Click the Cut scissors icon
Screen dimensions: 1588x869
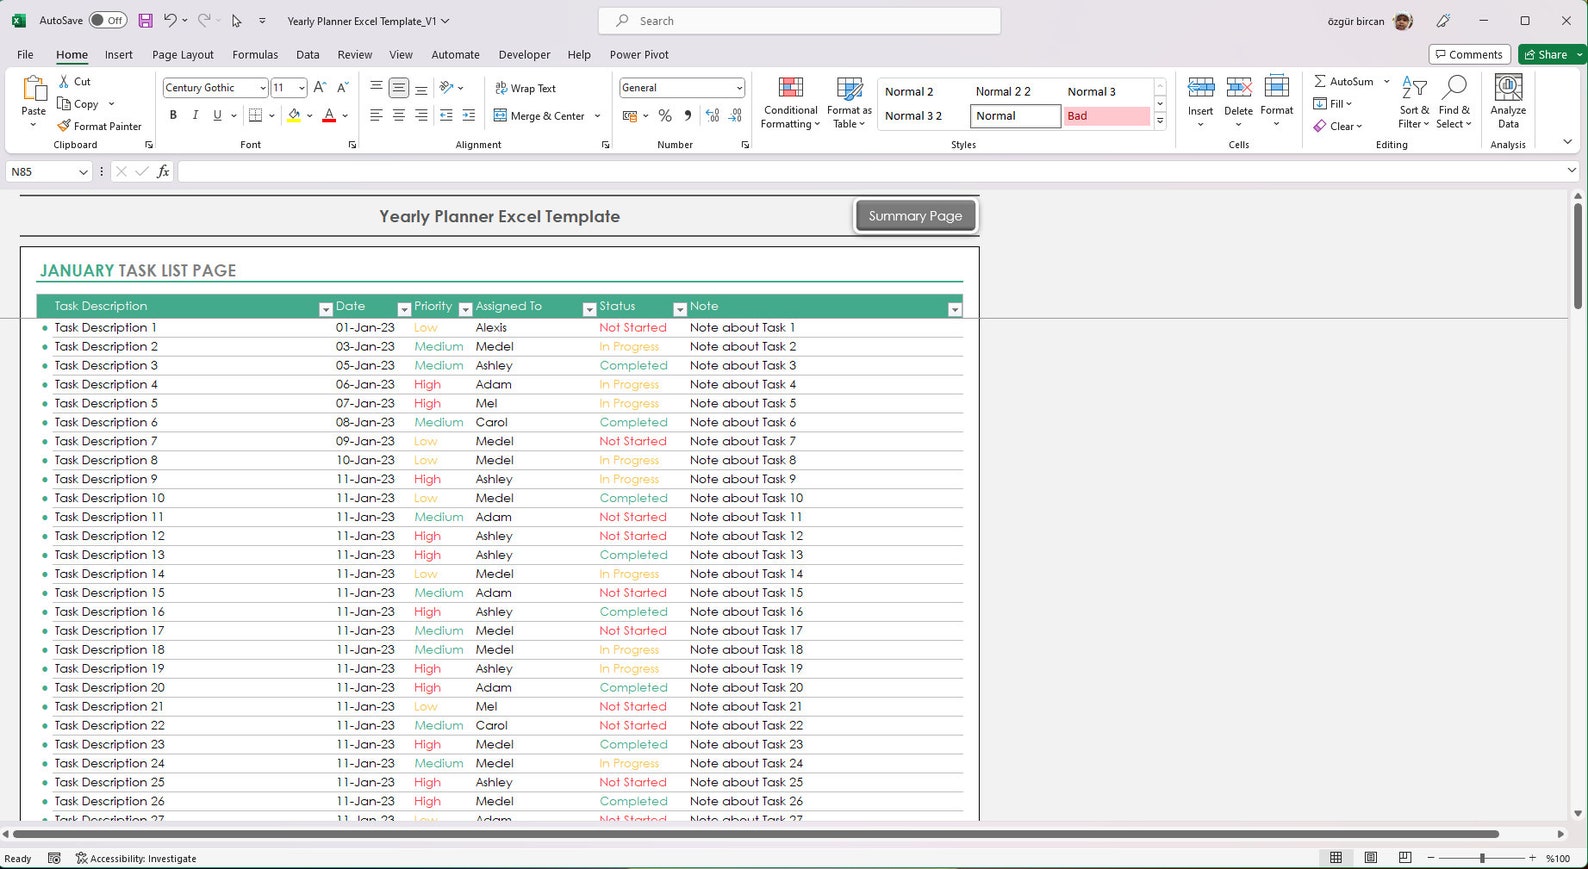[64, 81]
